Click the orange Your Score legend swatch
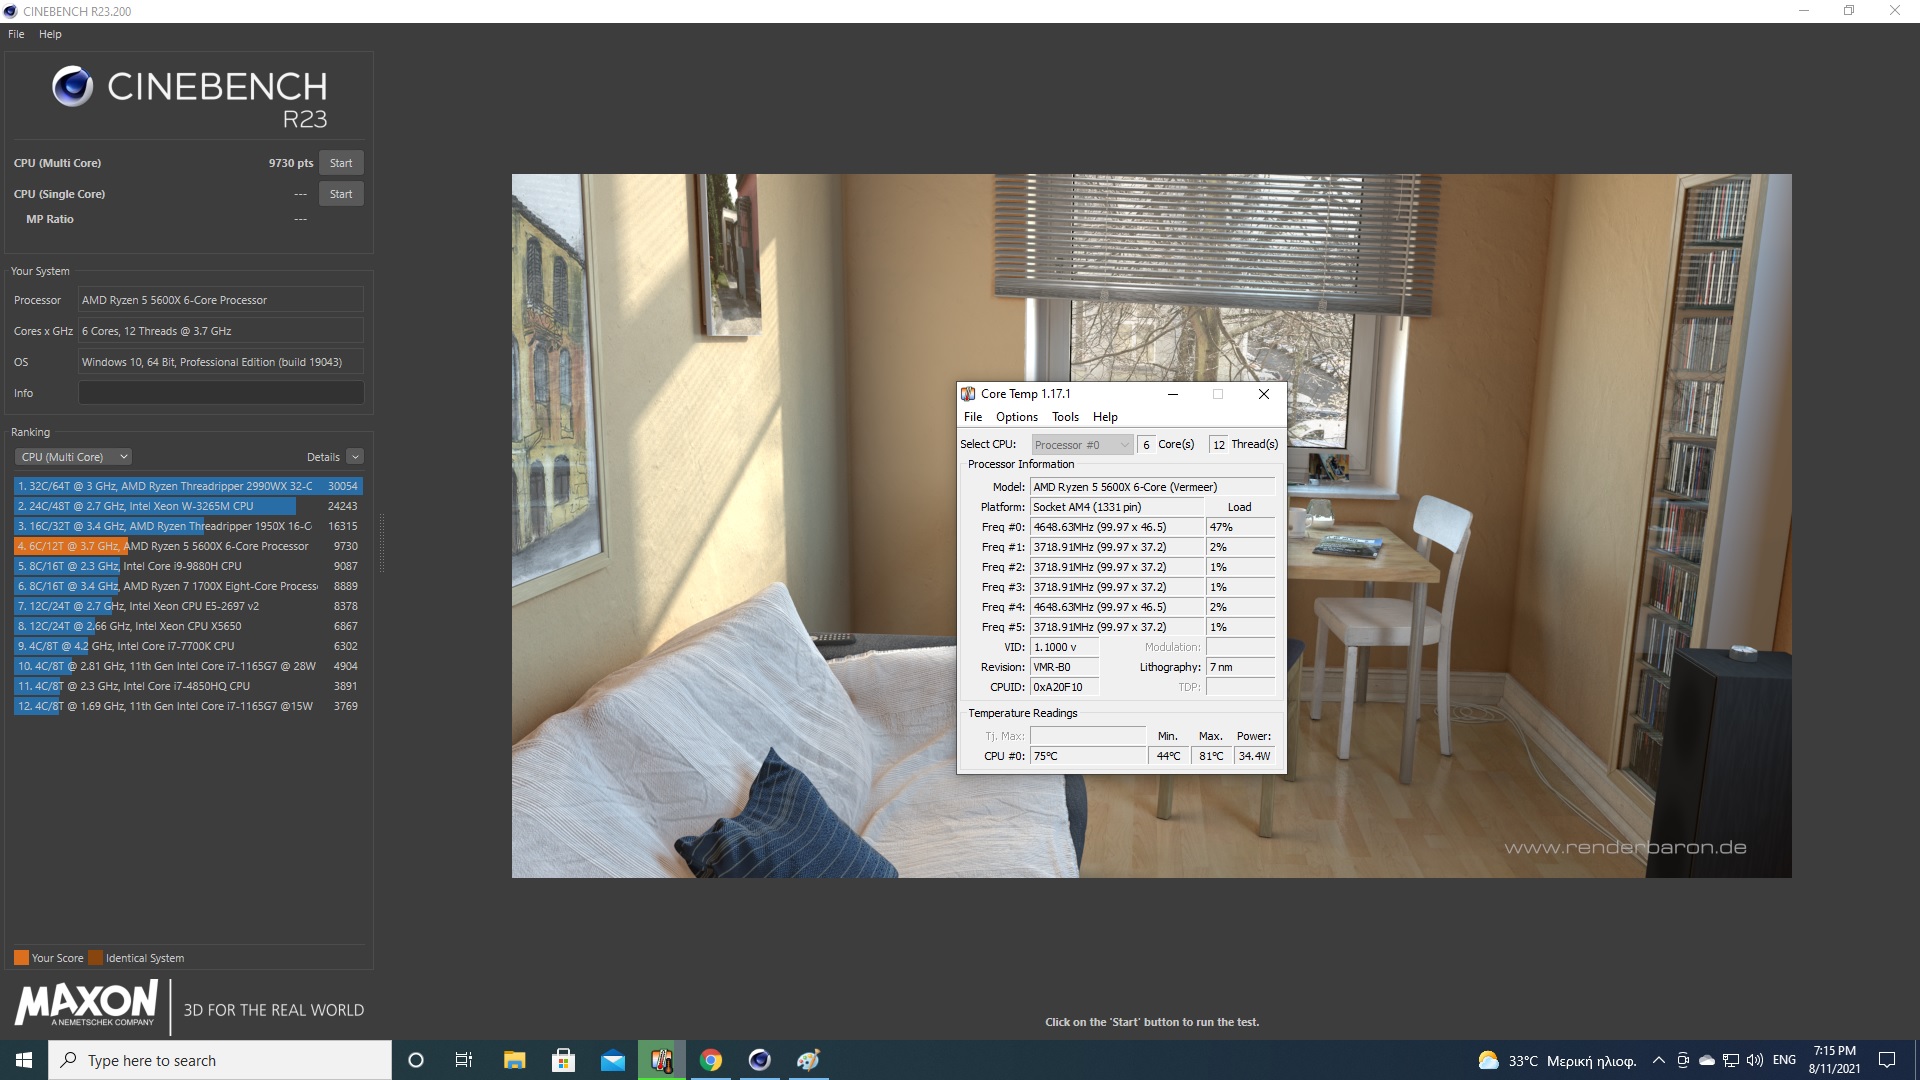Image resolution: width=1920 pixels, height=1080 pixels. (x=21, y=958)
